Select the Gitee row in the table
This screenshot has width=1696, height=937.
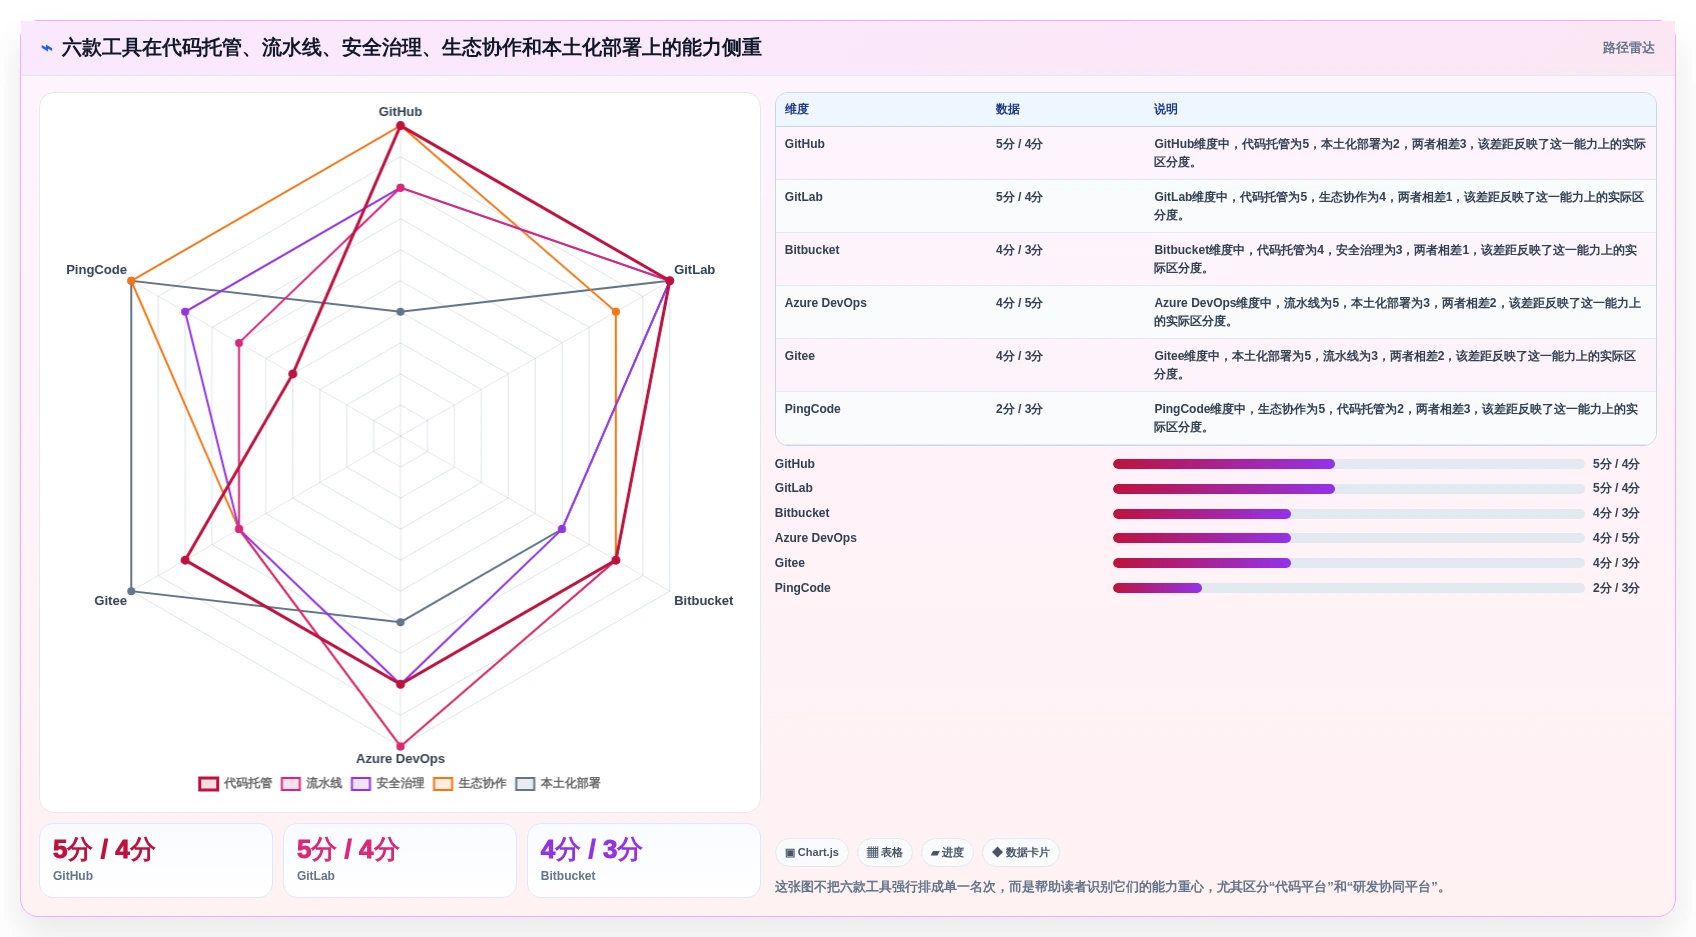coord(1215,365)
